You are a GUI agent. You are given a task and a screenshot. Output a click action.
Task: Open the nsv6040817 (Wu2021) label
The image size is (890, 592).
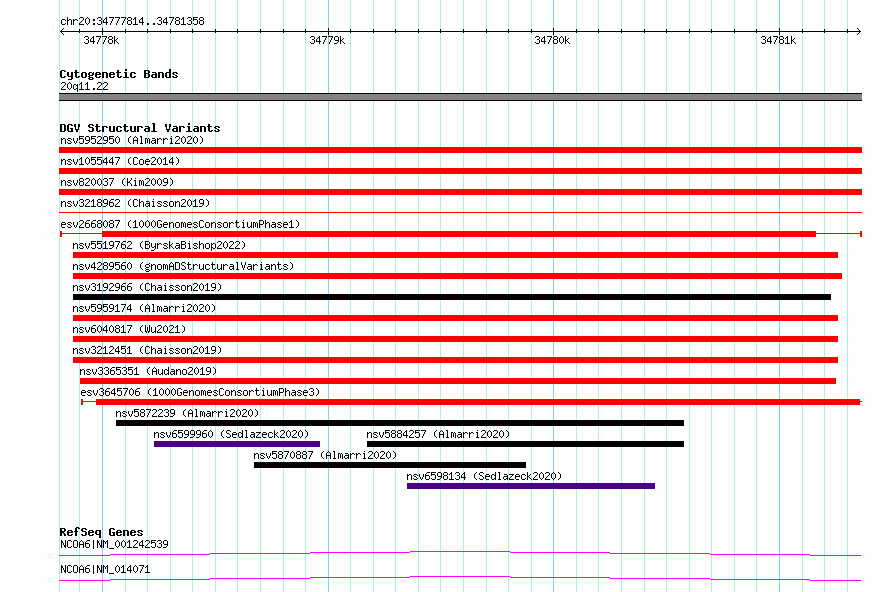point(129,329)
